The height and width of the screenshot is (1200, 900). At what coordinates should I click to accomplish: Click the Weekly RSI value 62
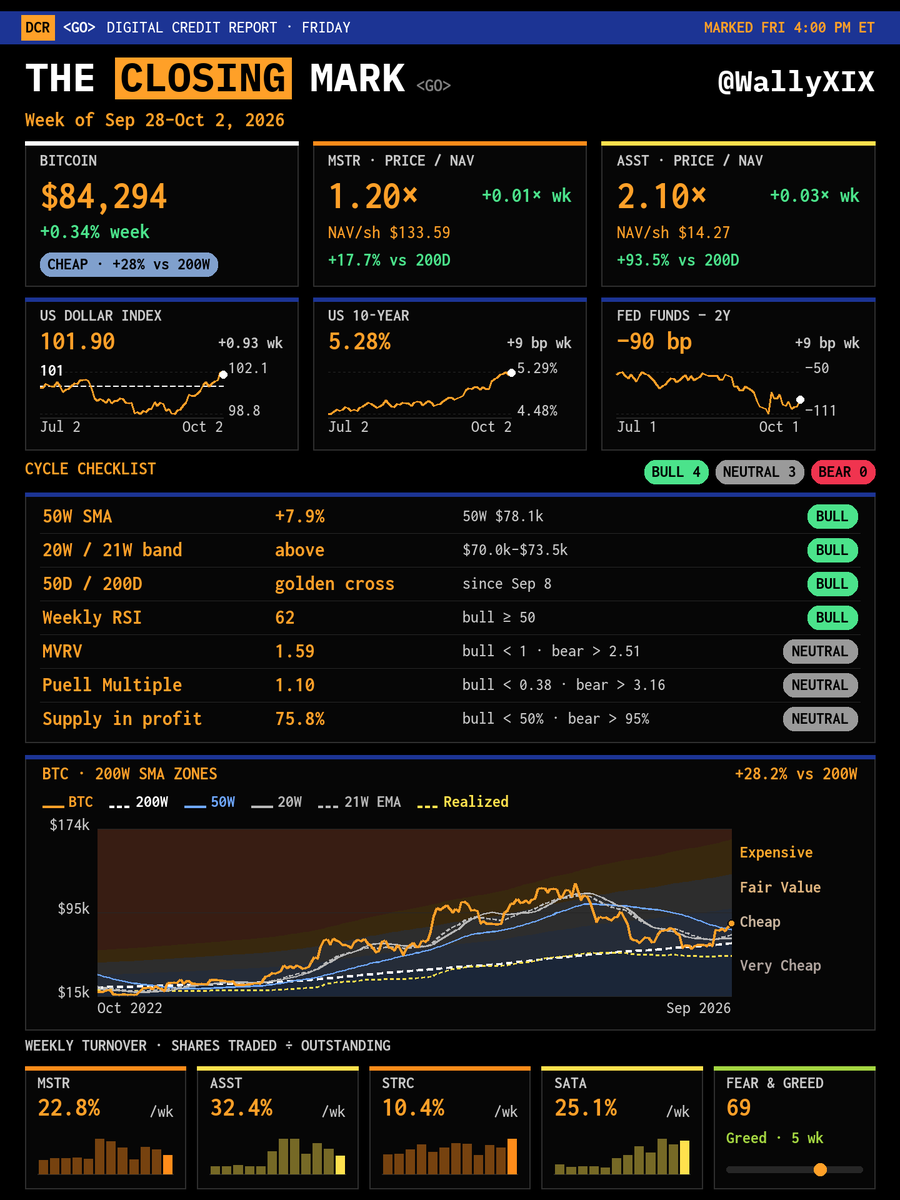click(285, 618)
